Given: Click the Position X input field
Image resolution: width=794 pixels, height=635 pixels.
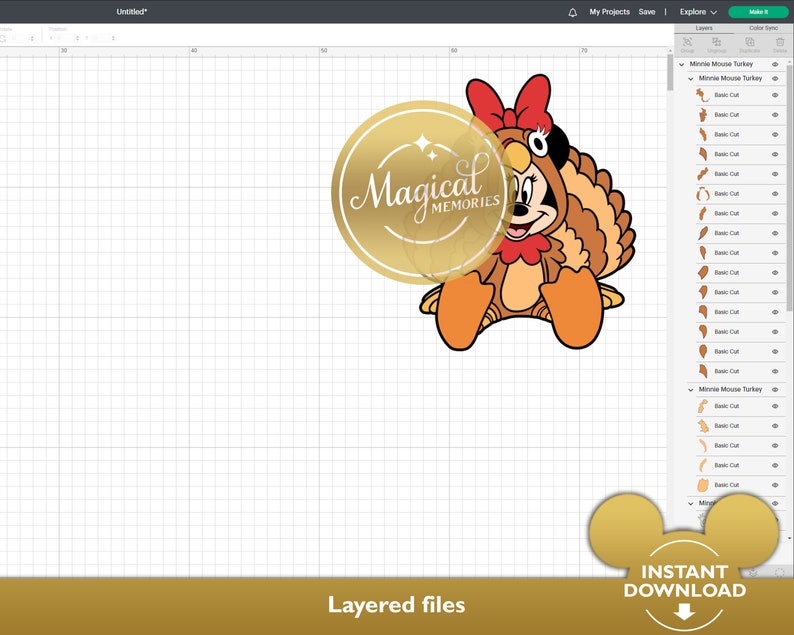Looking at the screenshot, I should 64,38.
